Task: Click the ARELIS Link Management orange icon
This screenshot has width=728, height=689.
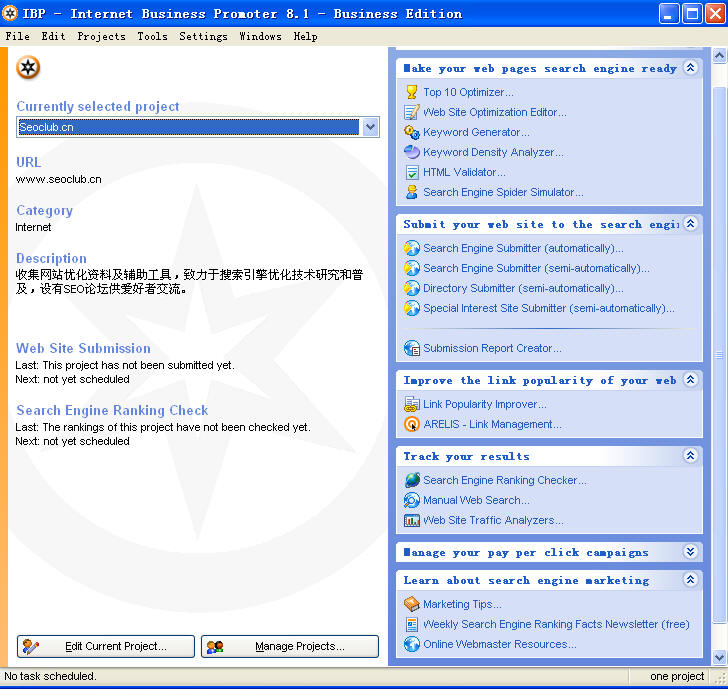Action: 411,424
